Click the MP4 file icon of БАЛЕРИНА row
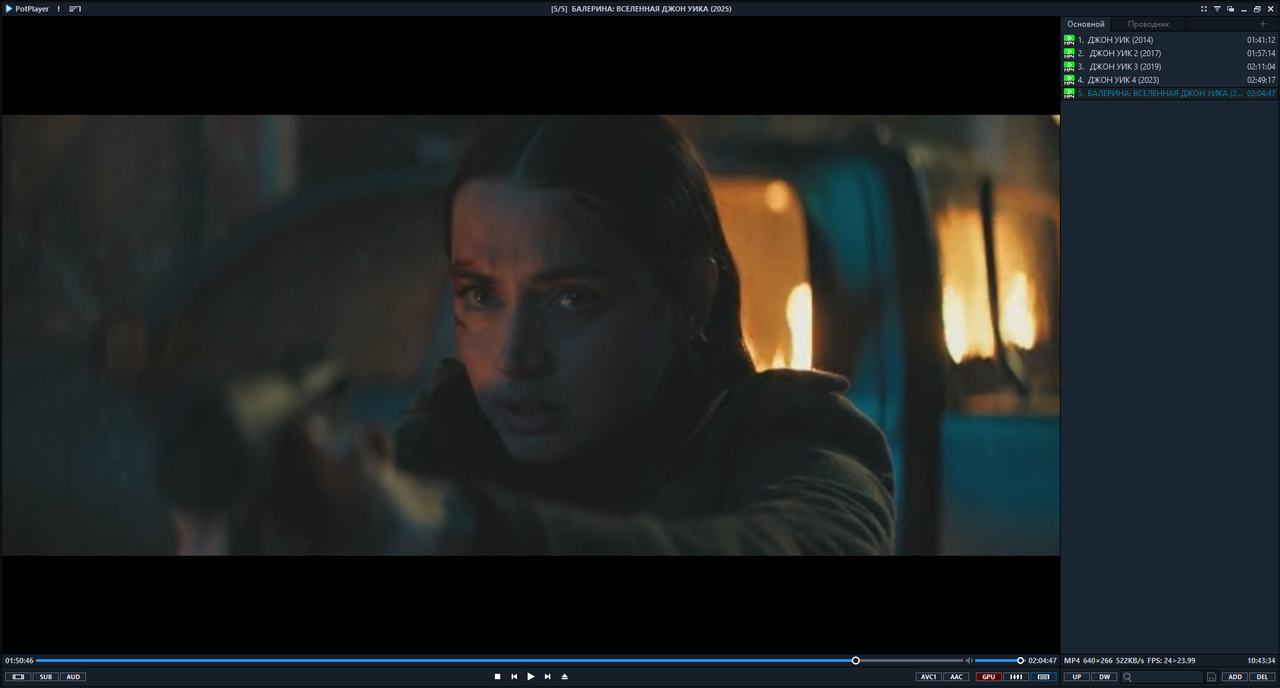This screenshot has height=688, width=1280. click(x=1069, y=93)
